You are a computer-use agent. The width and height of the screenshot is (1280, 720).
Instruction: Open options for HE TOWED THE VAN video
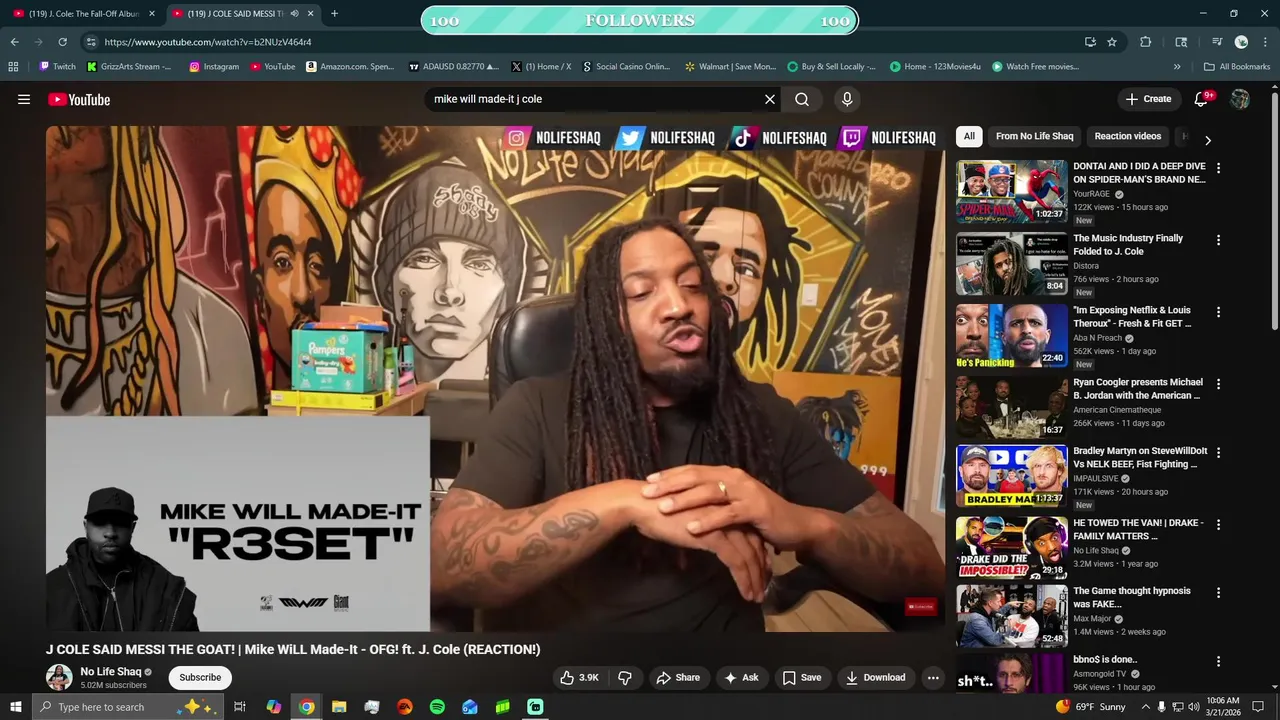[1218, 524]
